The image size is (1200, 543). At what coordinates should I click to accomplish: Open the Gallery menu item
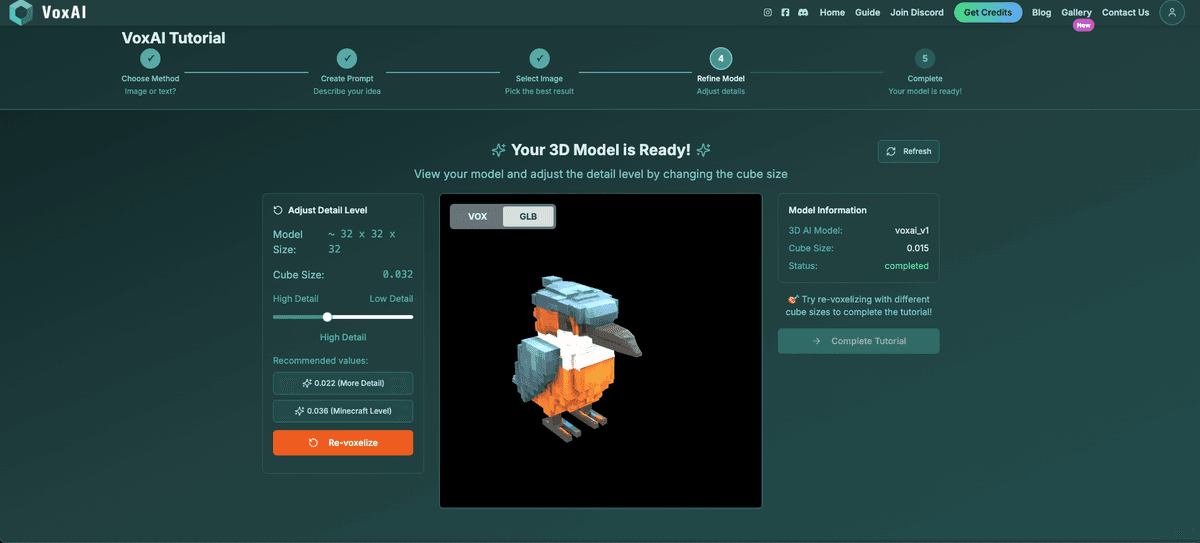(1076, 13)
